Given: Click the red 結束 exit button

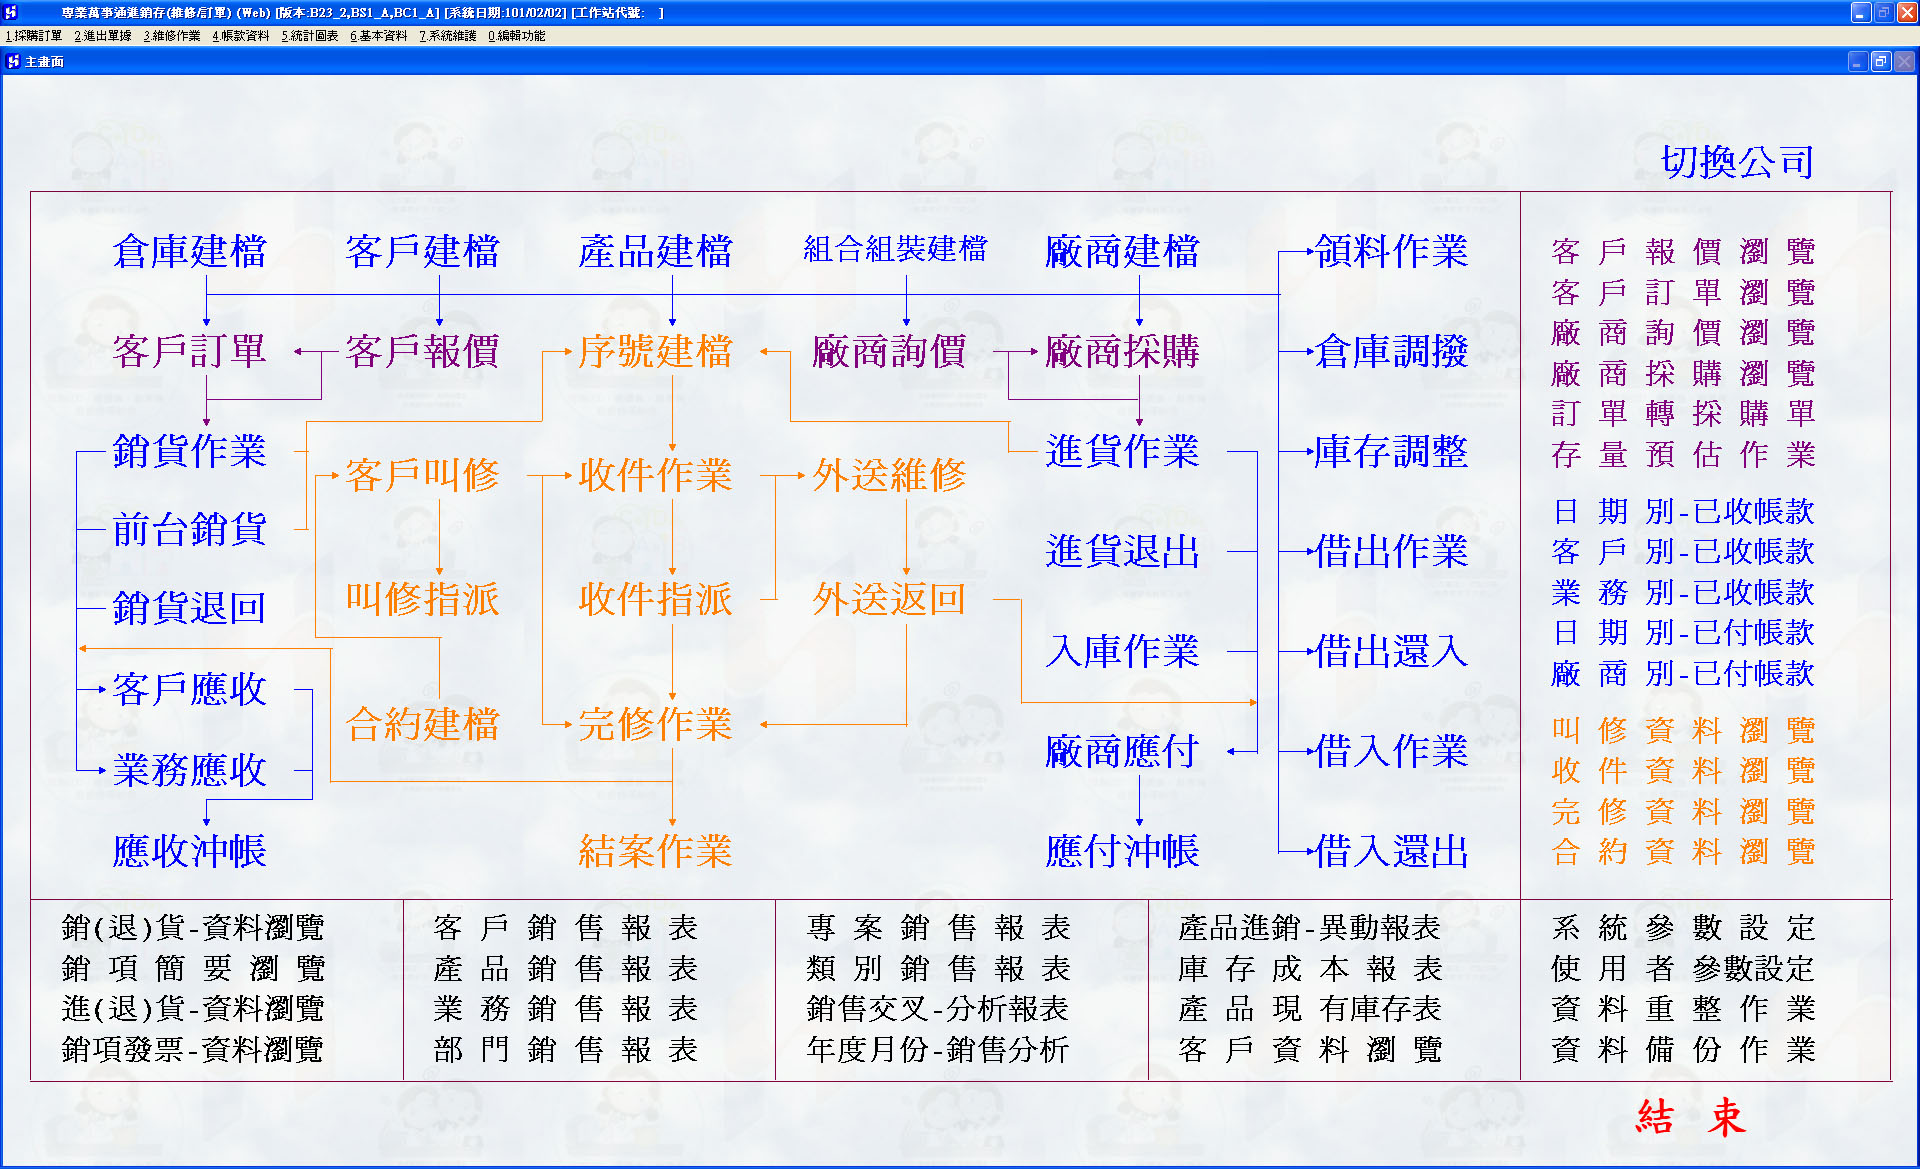Looking at the screenshot, I should click(x=1690, y=1117).
